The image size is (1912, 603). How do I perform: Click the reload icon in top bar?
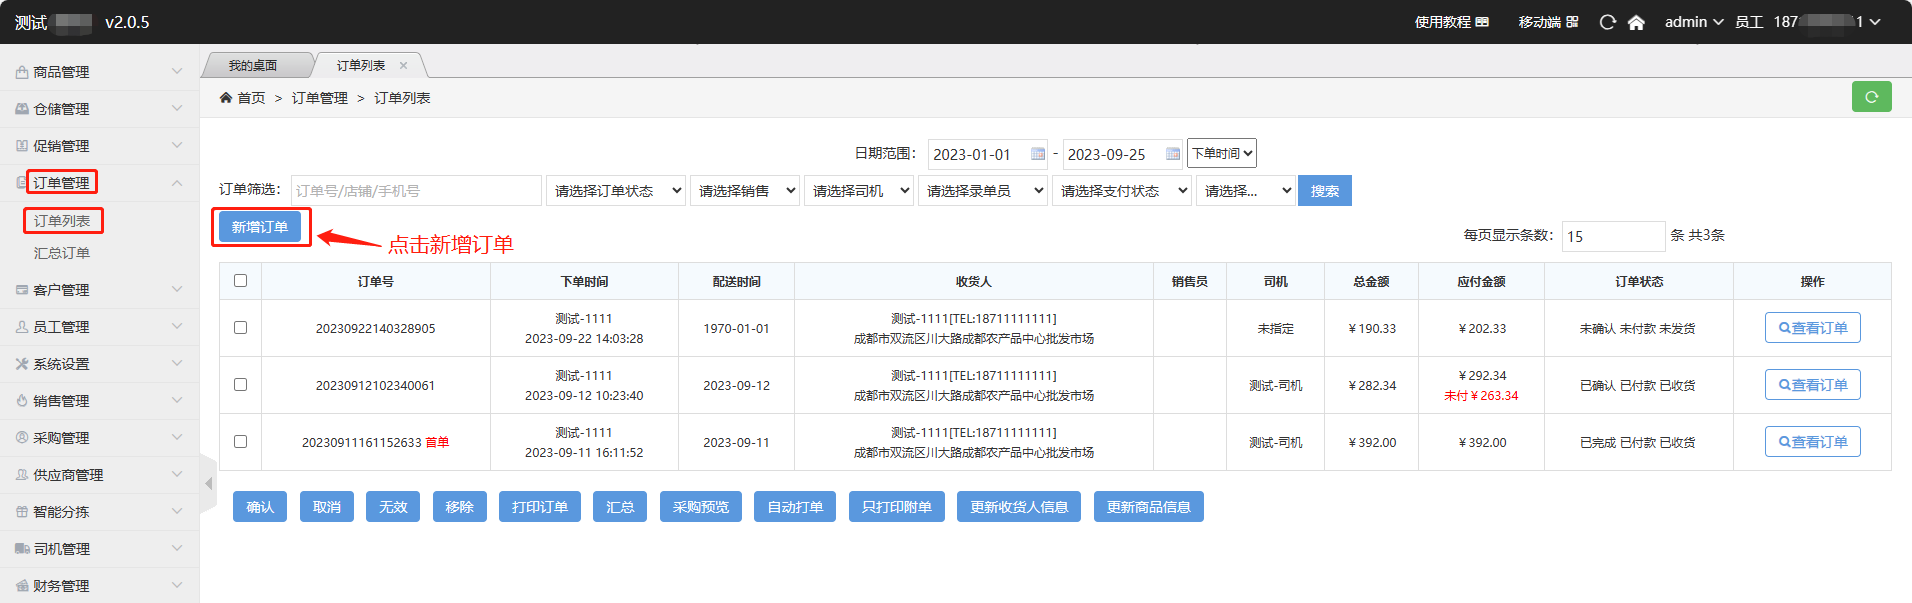(1607, 22)
